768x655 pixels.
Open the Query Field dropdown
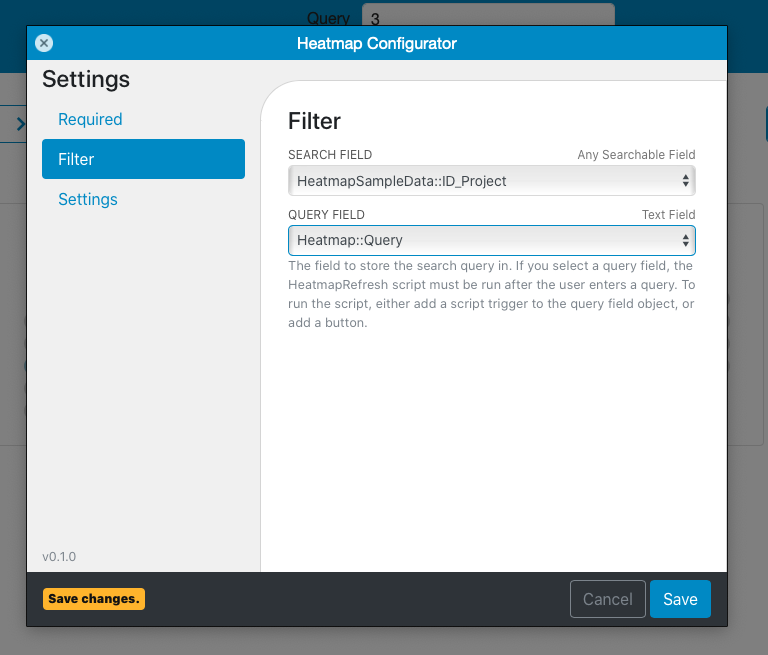click(x=492, y=241)
